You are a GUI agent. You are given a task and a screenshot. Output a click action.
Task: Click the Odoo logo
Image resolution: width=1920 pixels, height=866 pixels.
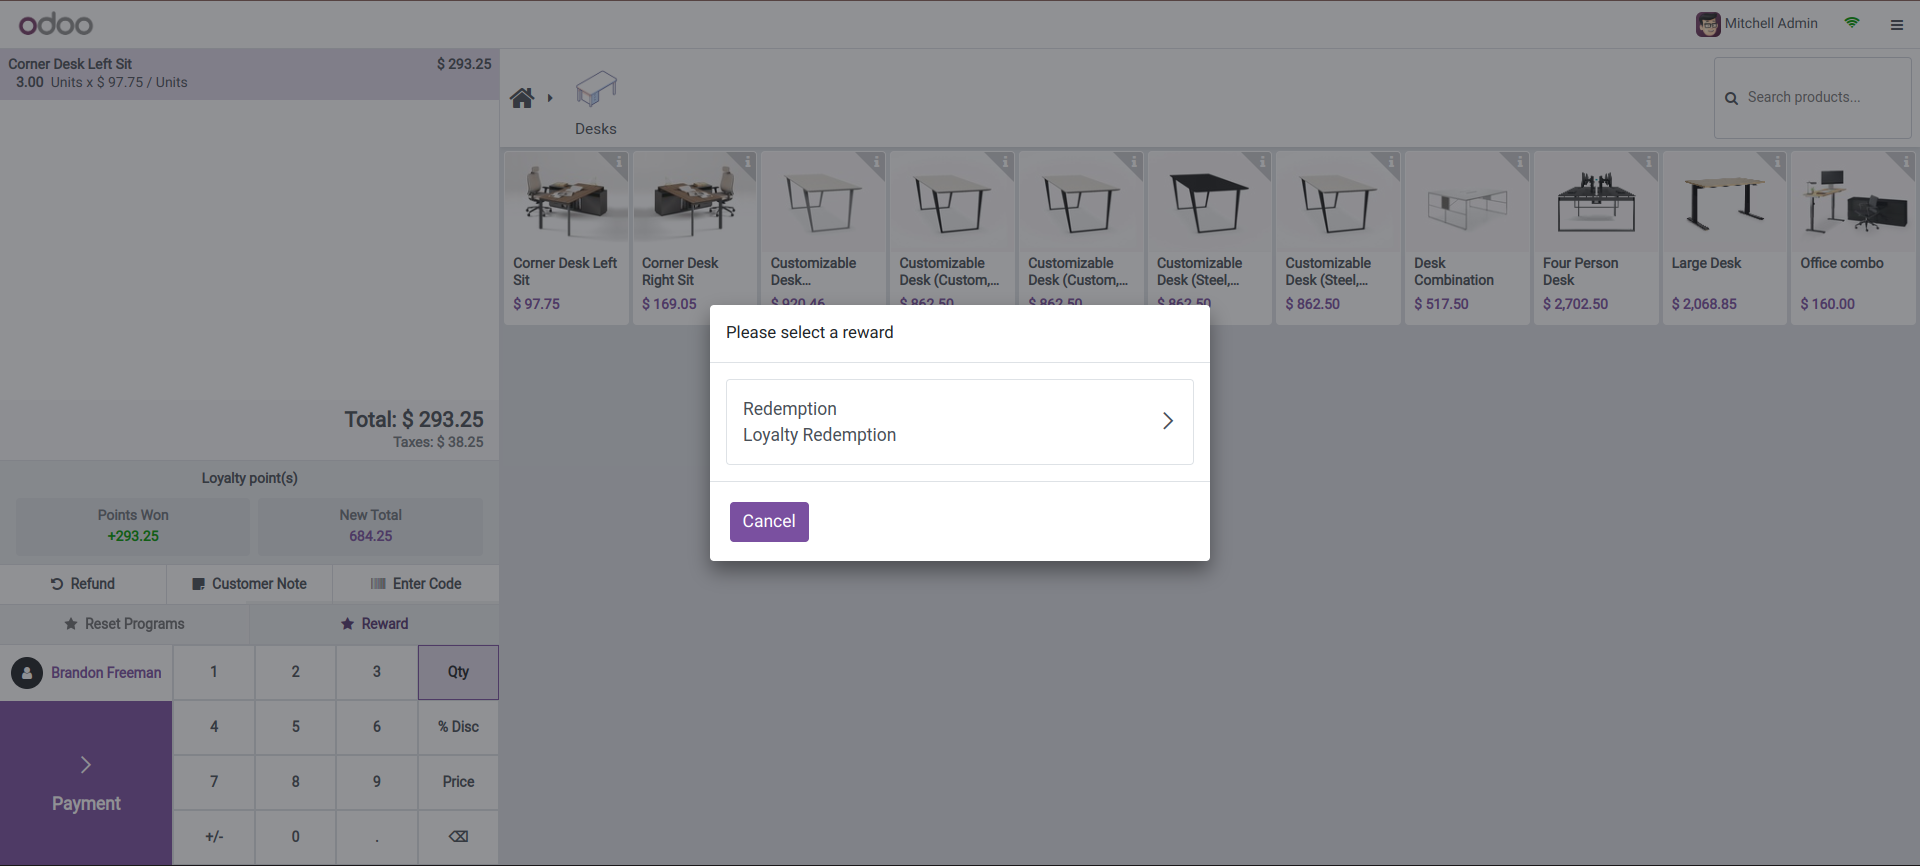point(56,24)
